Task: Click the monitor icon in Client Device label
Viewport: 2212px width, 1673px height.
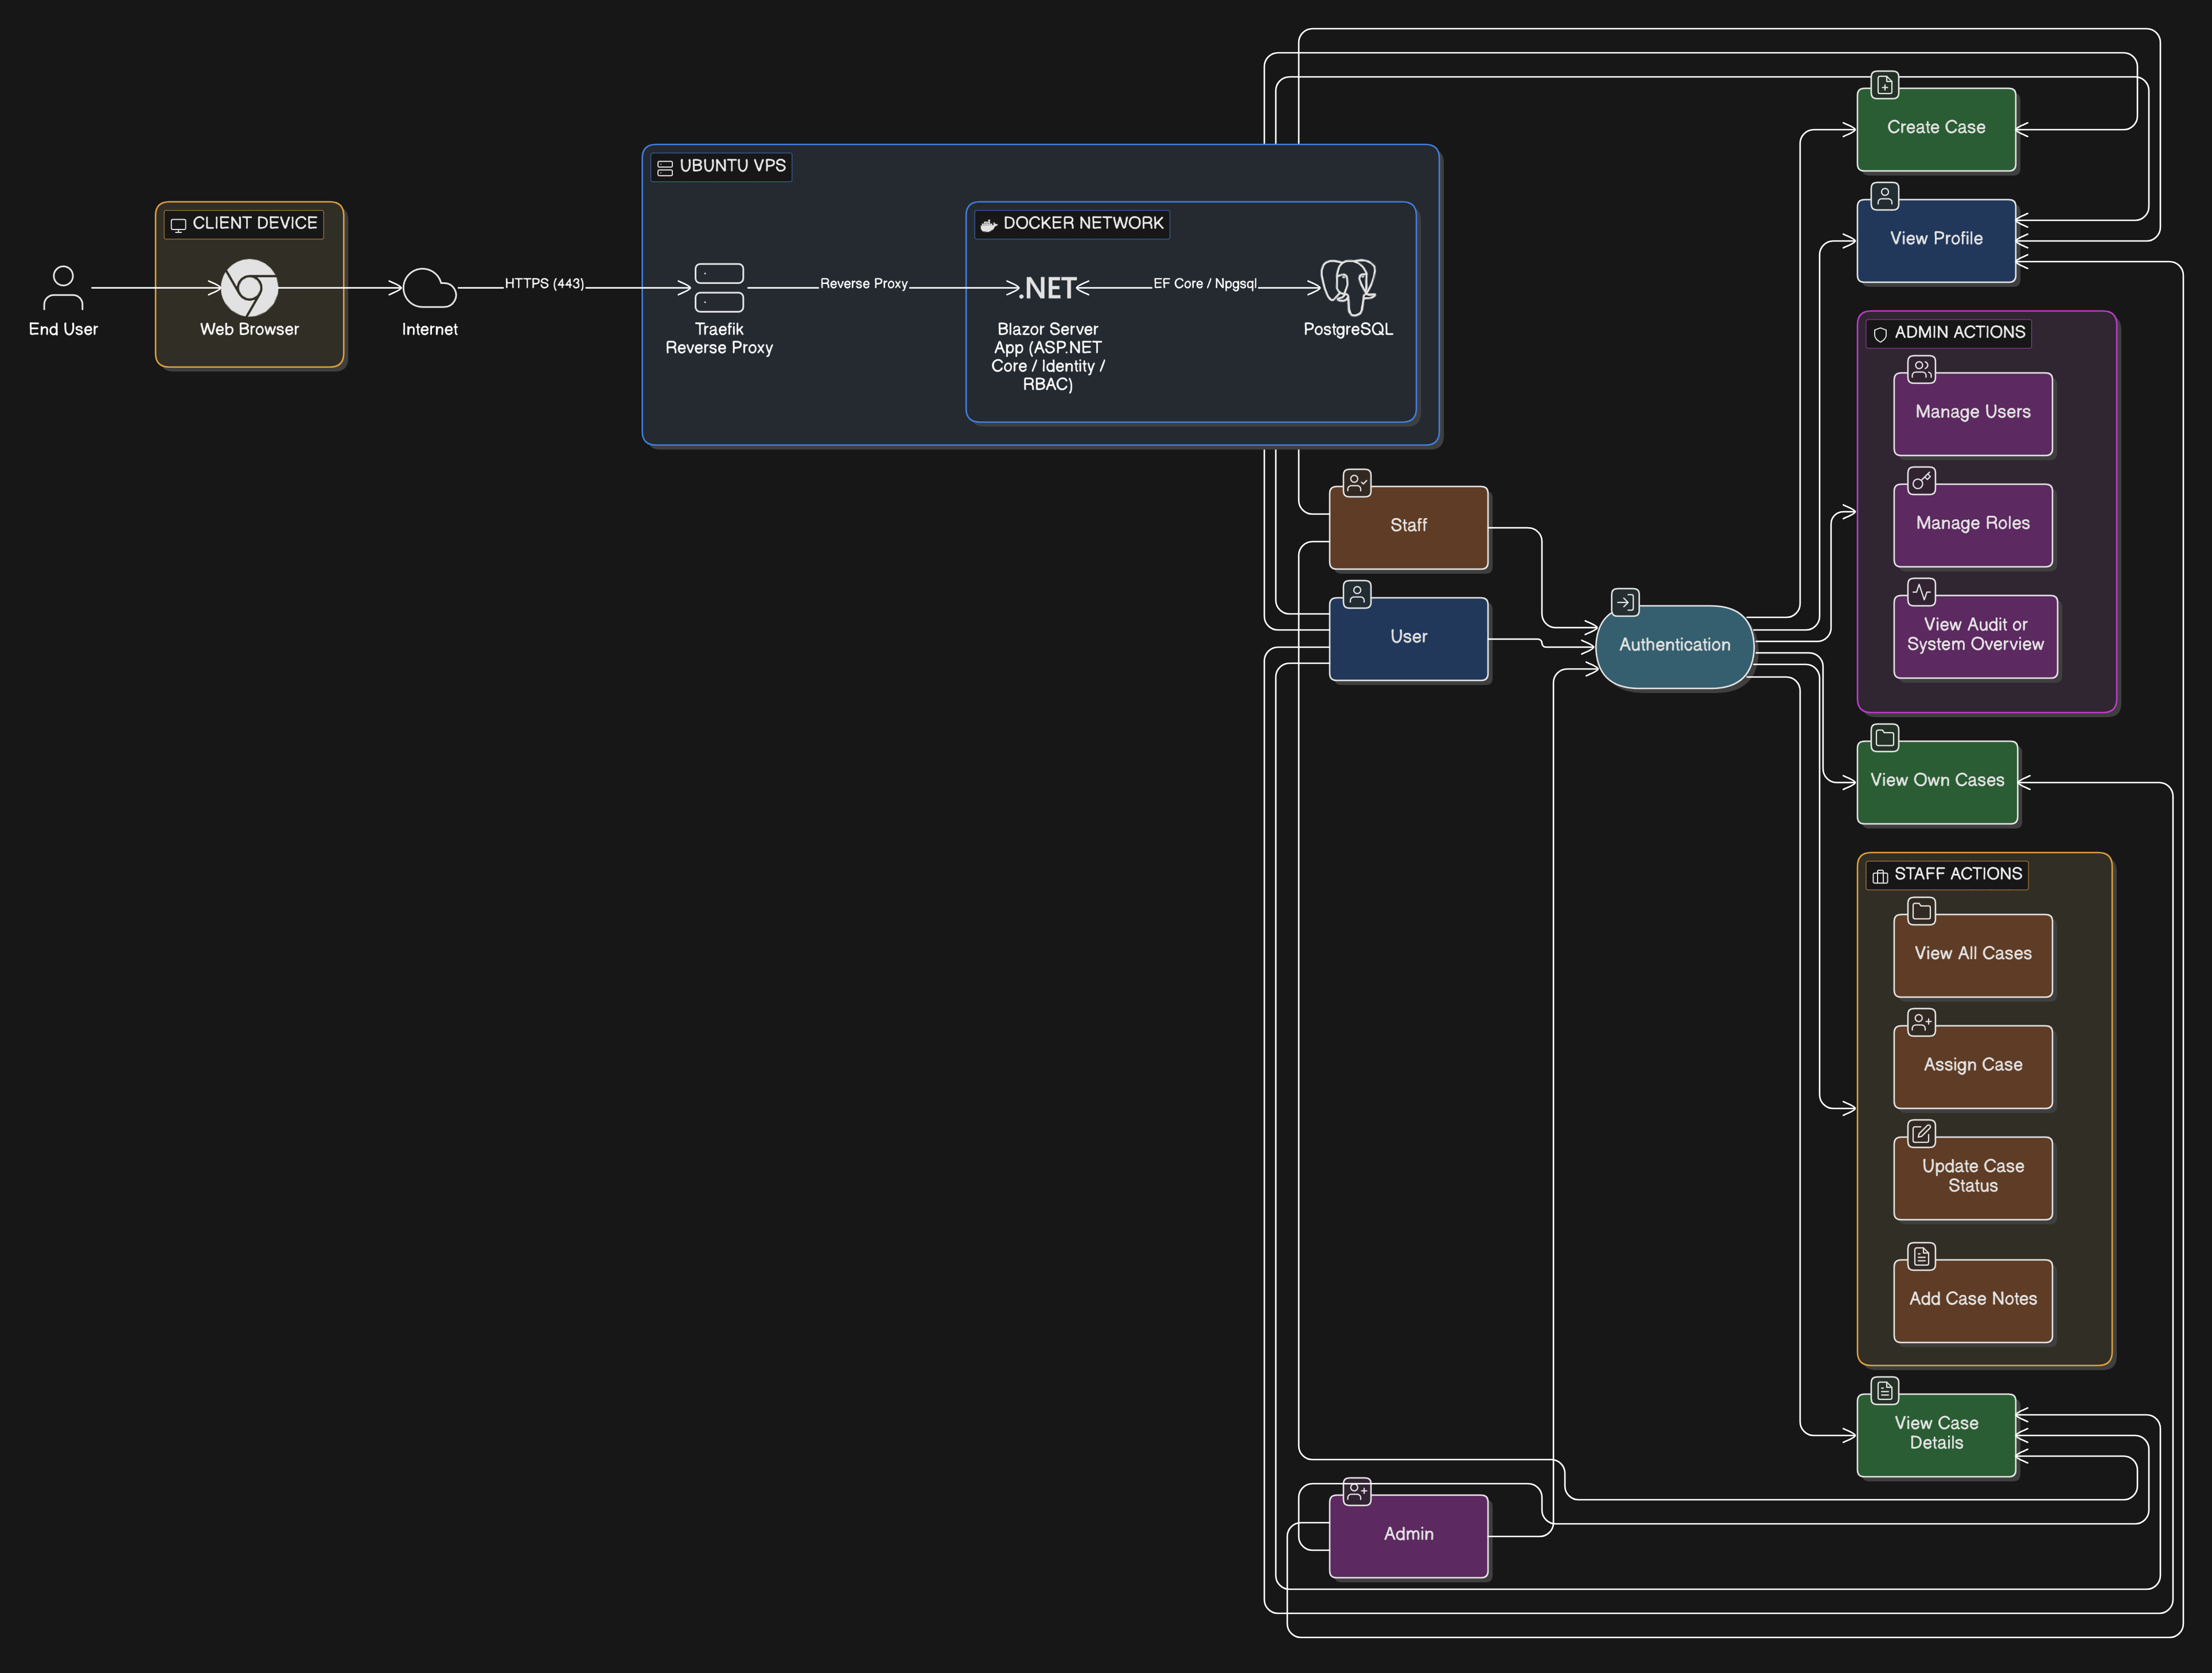Action: click(179, 225)
